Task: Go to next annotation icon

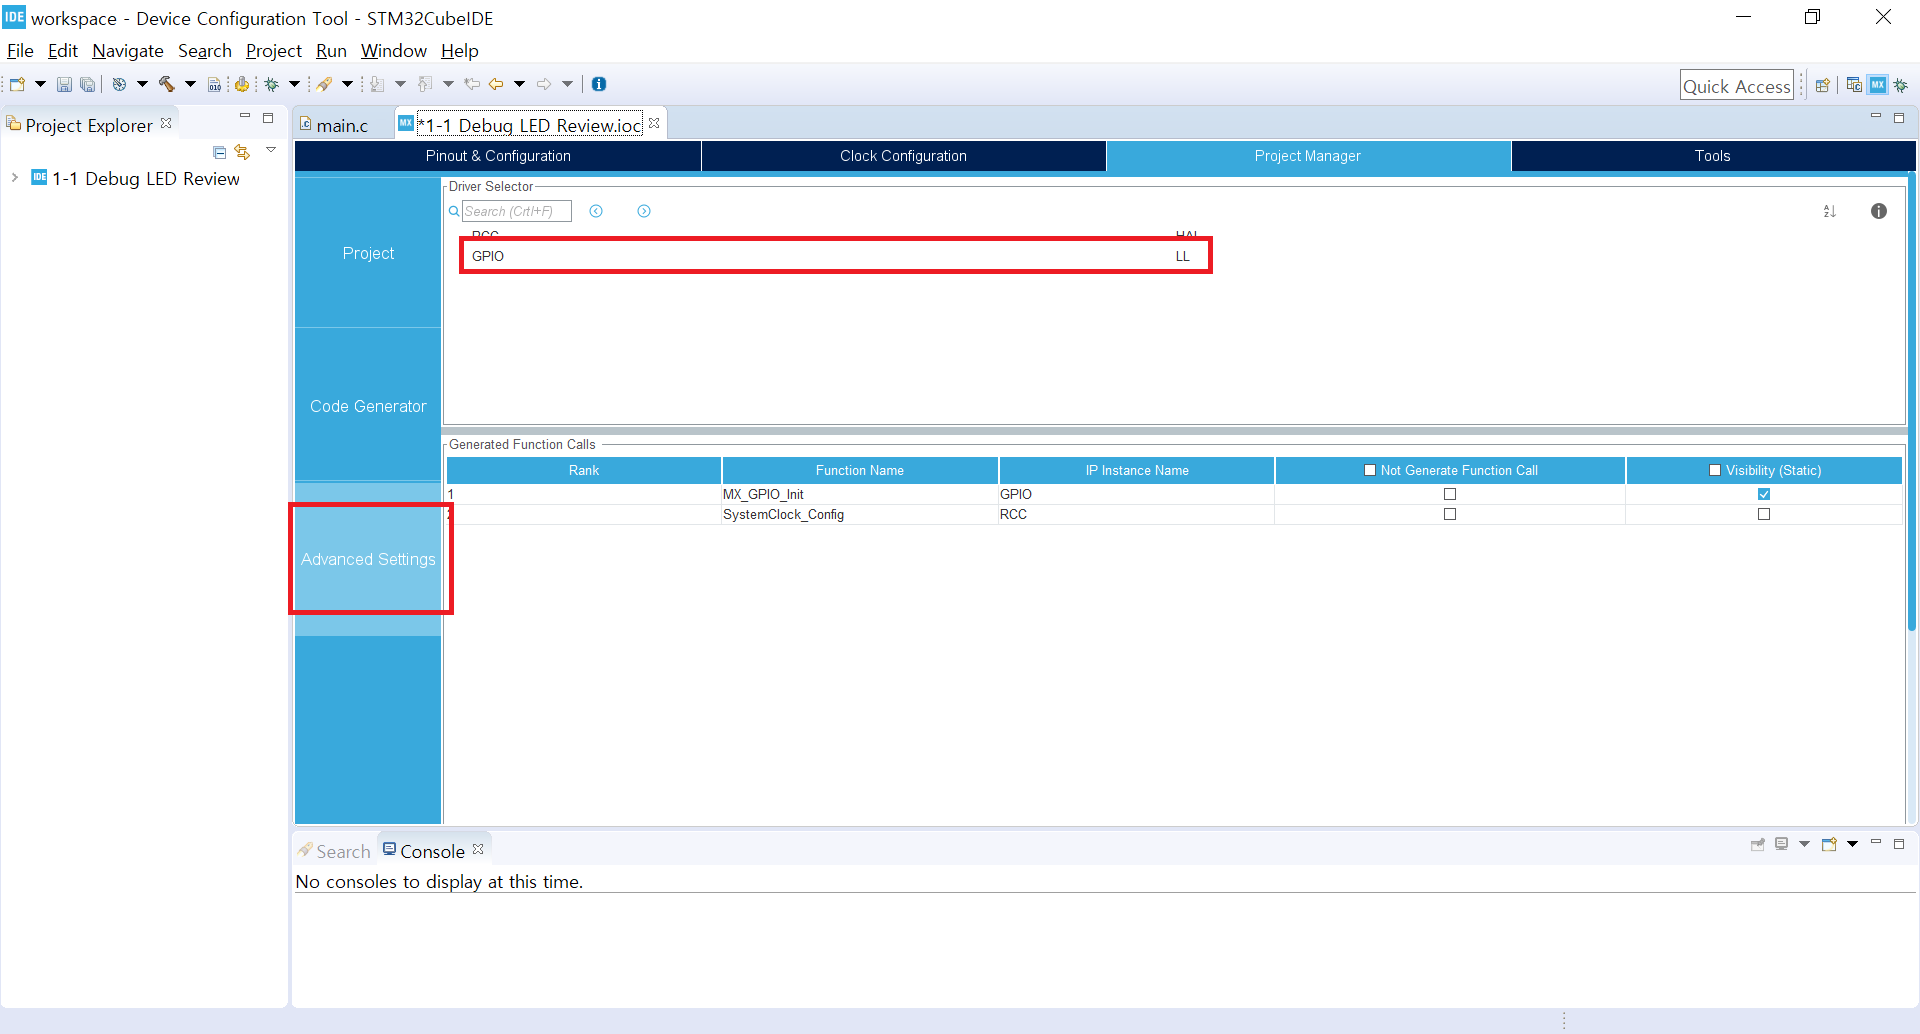Action: pos(377,85)
